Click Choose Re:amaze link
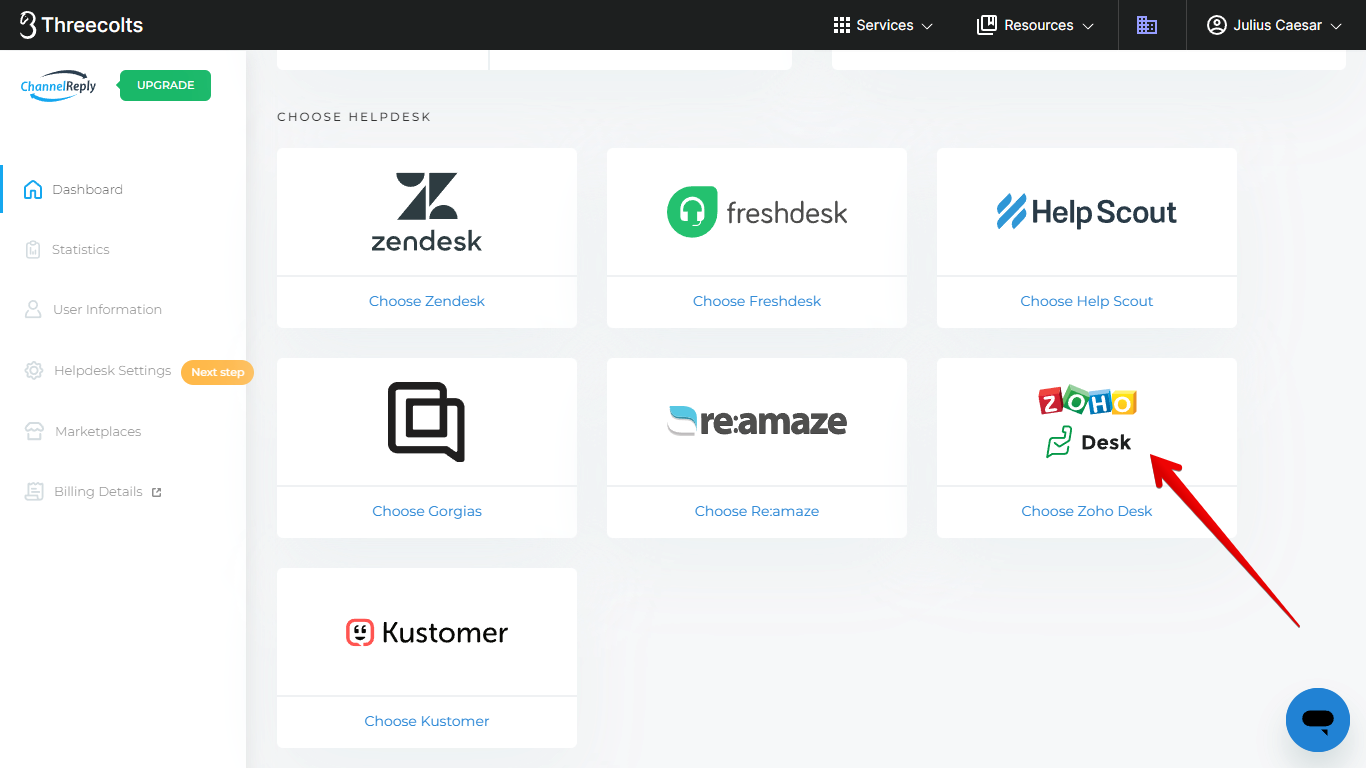This screenshot has width=1366, height=768. point(757,511)
